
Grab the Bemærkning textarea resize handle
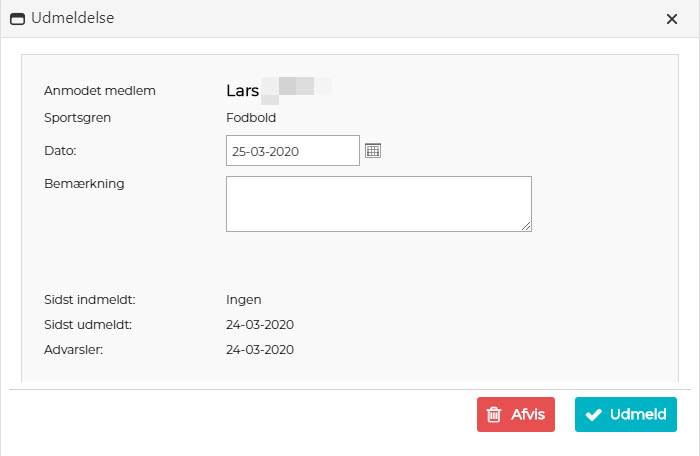point(526,226)
